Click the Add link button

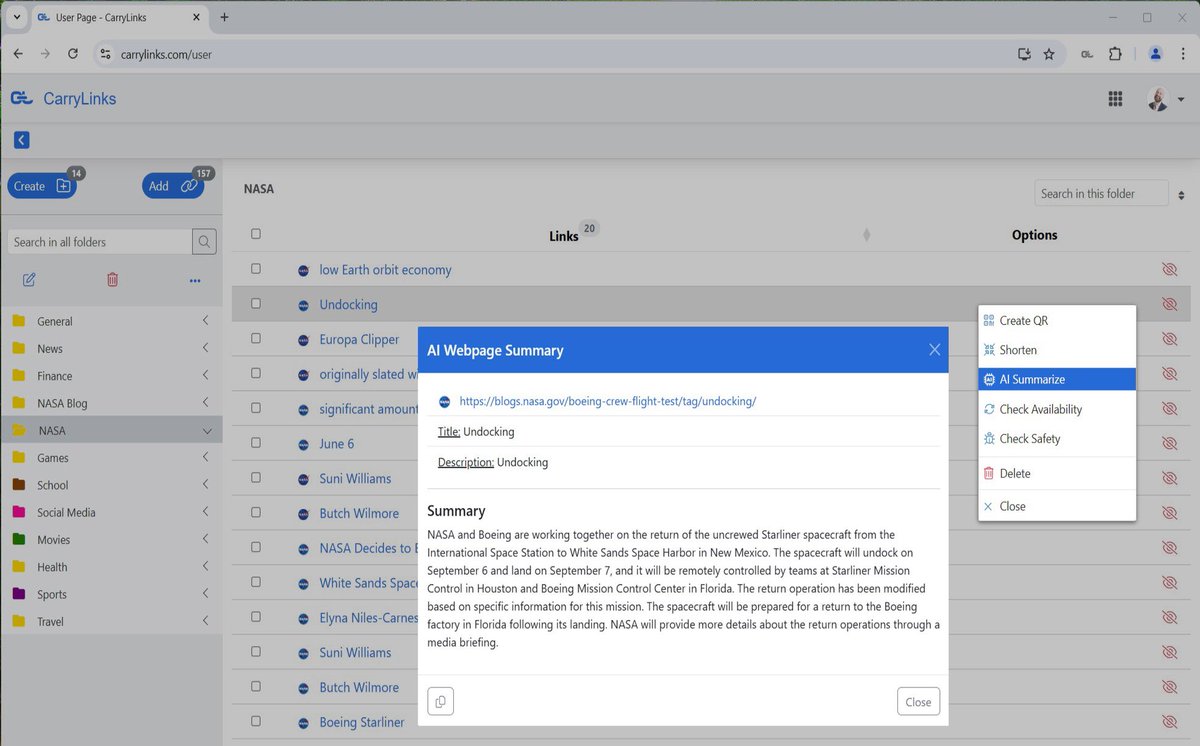pyautogui.click(x=172, y=186)
